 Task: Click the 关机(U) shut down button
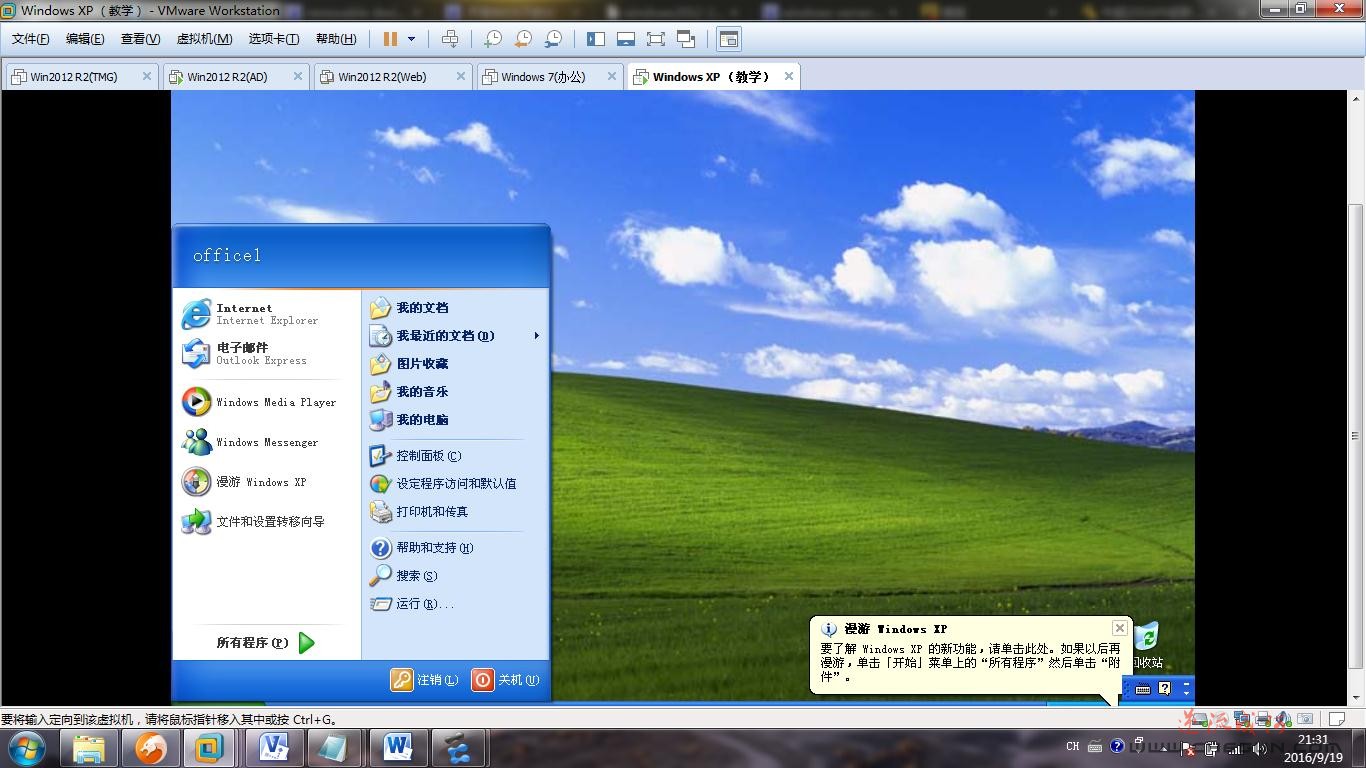(505, 680)
